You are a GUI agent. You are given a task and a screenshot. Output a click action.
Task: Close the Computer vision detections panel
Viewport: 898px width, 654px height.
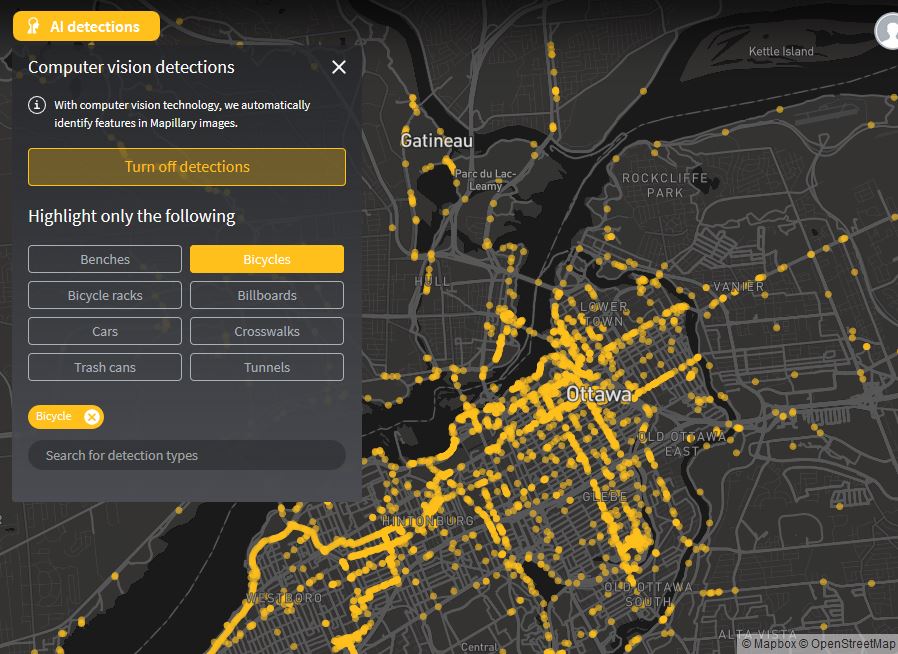[339, 67]
